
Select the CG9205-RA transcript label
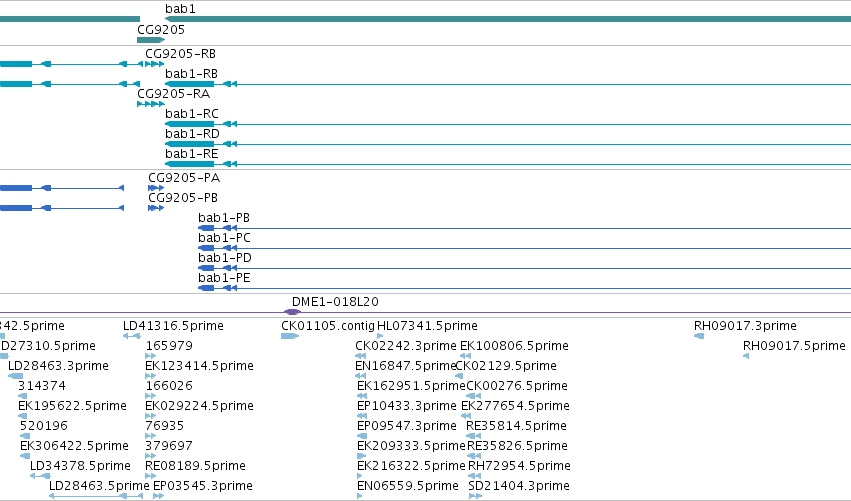(x=173, y=94)
